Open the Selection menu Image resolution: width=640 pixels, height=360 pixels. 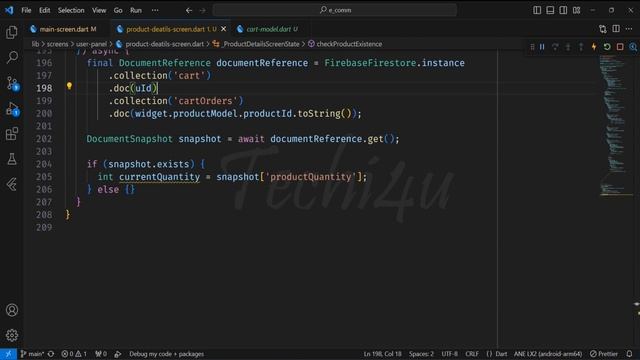coord(71,10)
